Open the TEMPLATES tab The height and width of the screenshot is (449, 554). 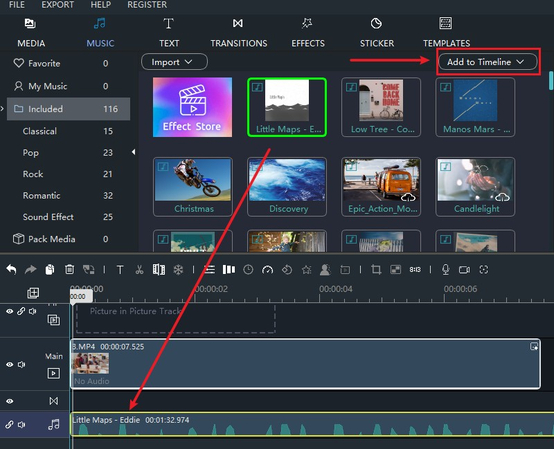(446, 33)
